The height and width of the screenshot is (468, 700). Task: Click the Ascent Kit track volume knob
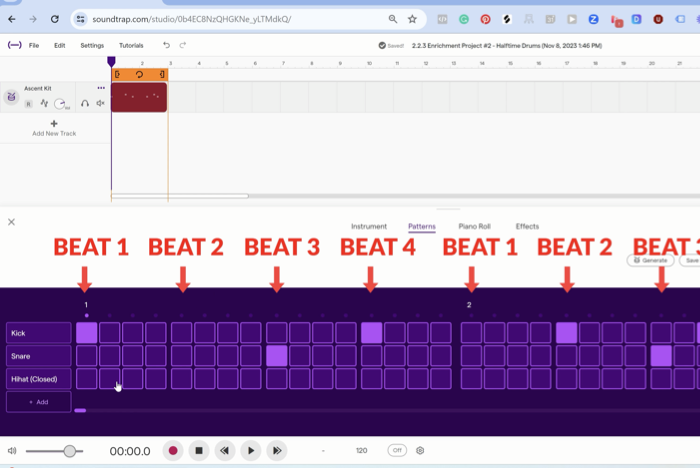59,104
